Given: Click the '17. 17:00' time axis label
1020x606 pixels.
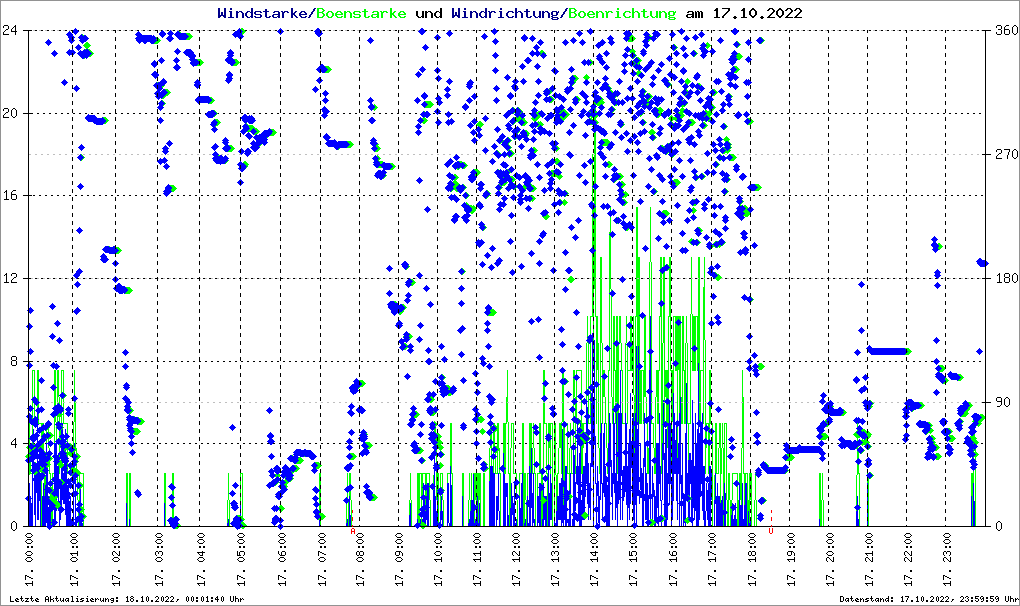Looking at the screenshot, I should [712, 559].
